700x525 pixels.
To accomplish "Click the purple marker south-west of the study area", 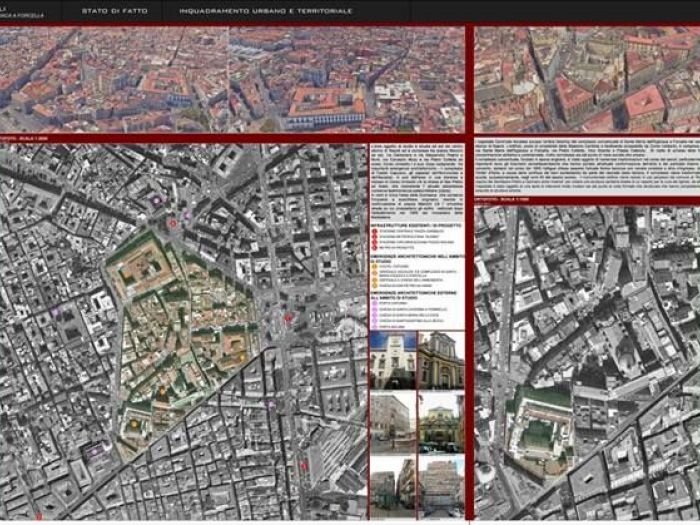I will 94,452.
